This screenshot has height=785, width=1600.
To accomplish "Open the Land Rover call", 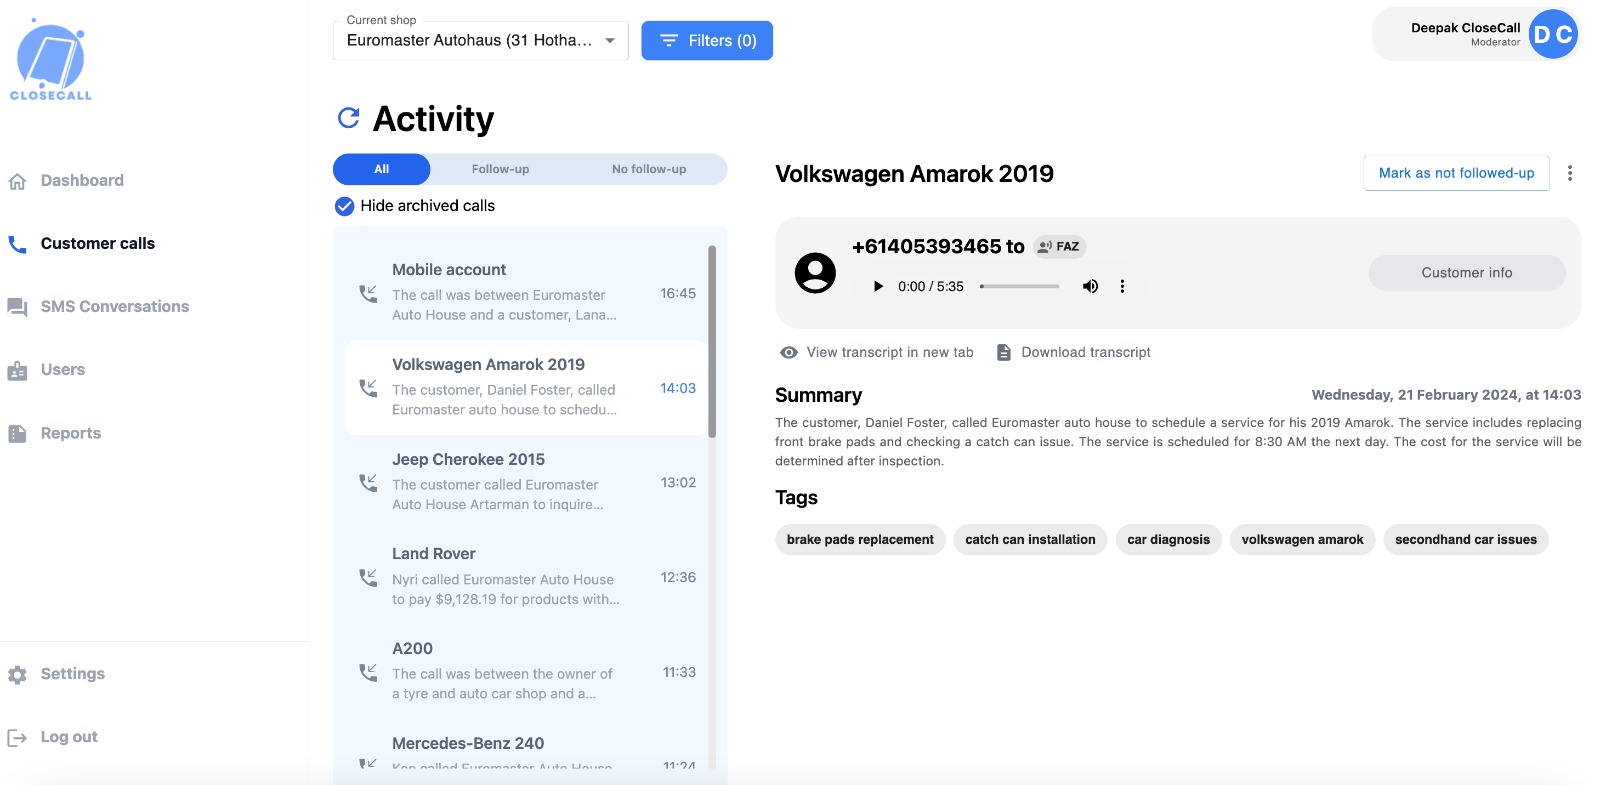I will [x=526, y=577].
